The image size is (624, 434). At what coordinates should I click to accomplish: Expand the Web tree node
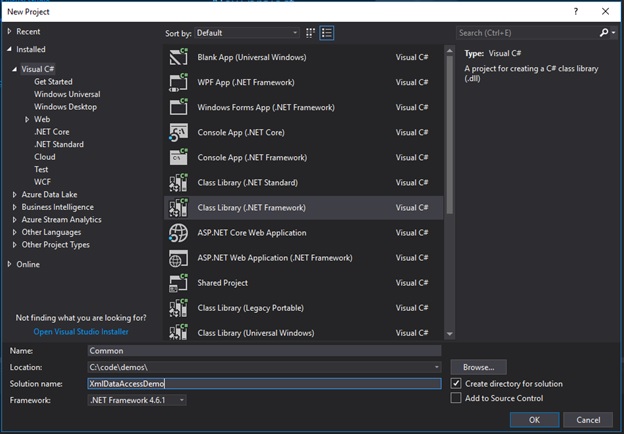coord(27,119)
